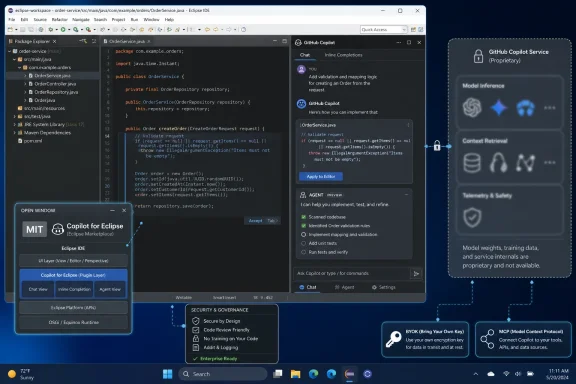Image resolution: width=576 pixels, height=384 pixels.
Task: Toggle the Identified Order validation rules checkbox
Action: pos(303,226)
